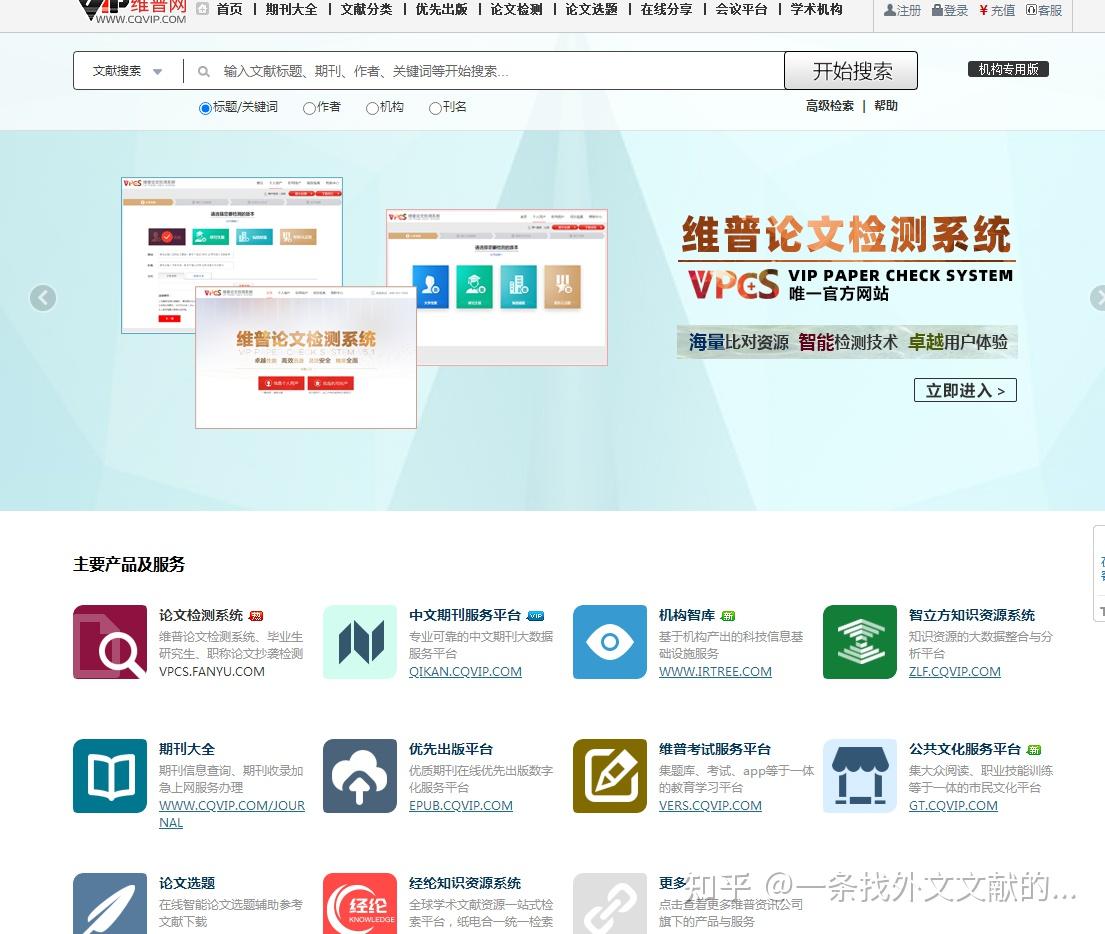This screenshot has width=1105, height=934.
Task: Open 论文选题 in top navigation
Action: pyautogui.click(x=591, y=9)
